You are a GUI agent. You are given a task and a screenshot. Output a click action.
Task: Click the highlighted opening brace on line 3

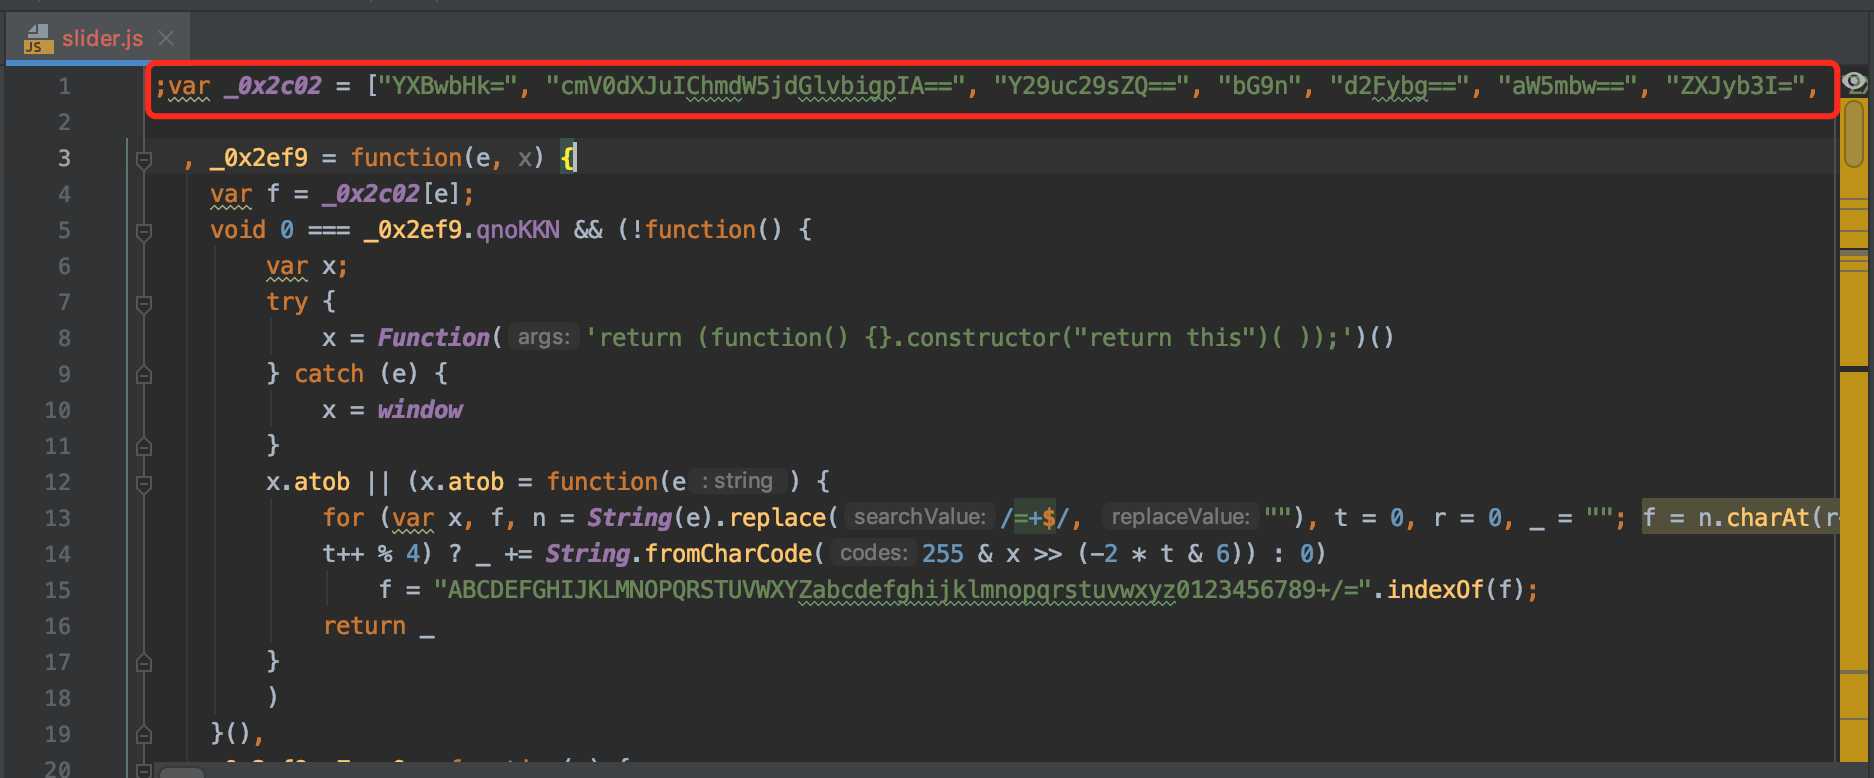point(568,158)
